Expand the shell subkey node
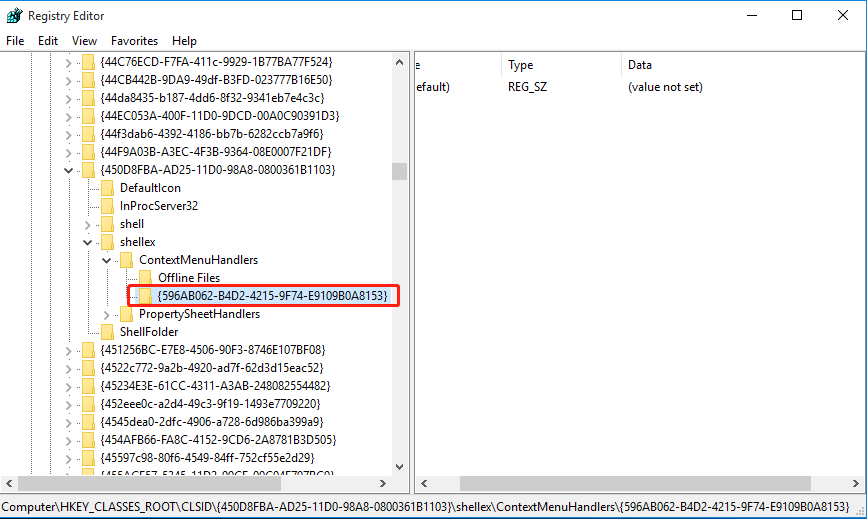This screenshot has width=867, height=519. (88, 224)
